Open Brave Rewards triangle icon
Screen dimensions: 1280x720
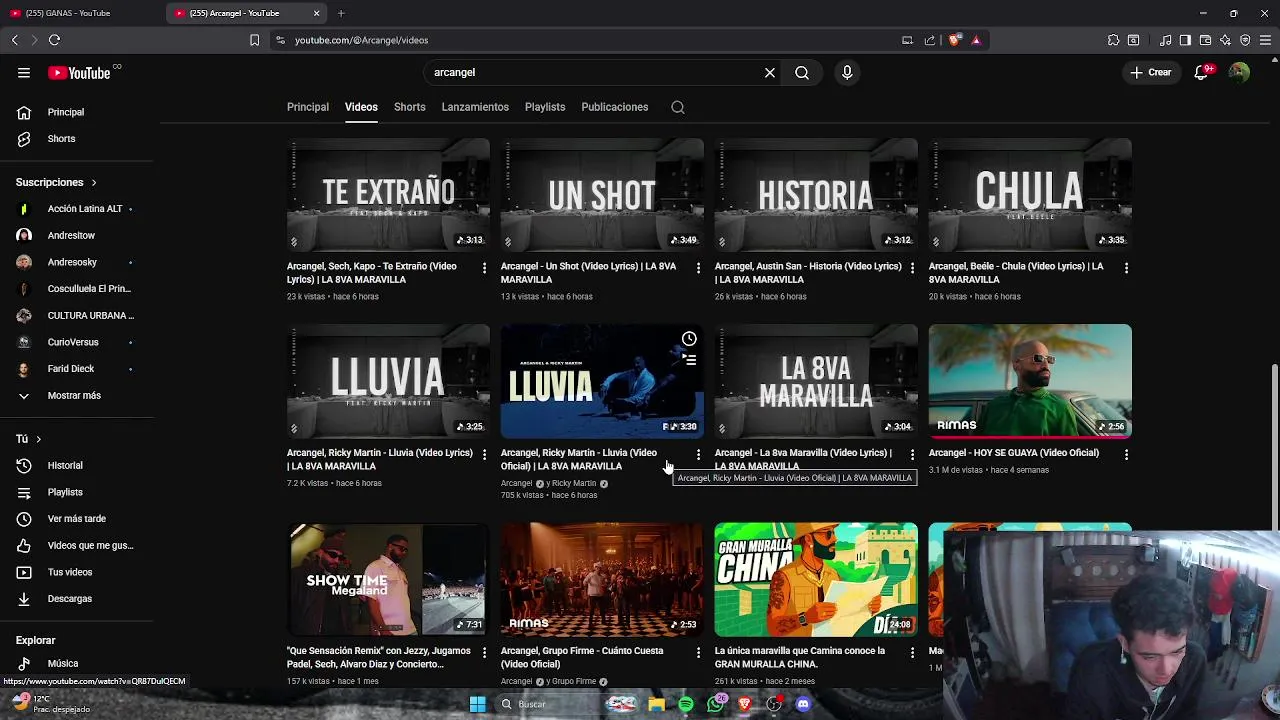(976, 40)
